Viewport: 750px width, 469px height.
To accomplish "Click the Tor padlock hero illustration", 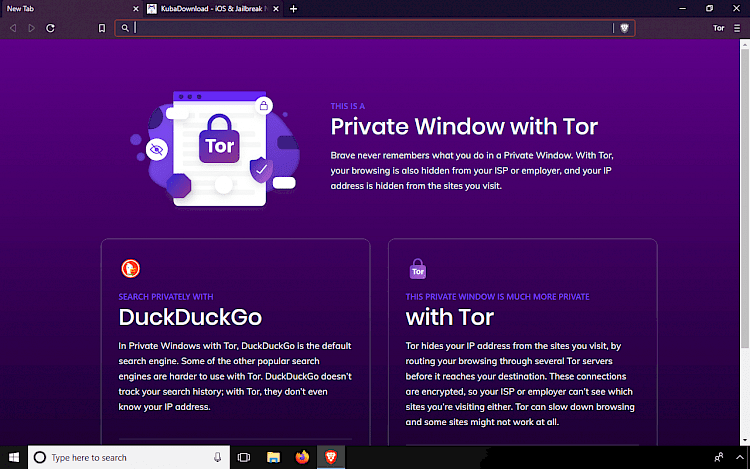I will point(219,139).
